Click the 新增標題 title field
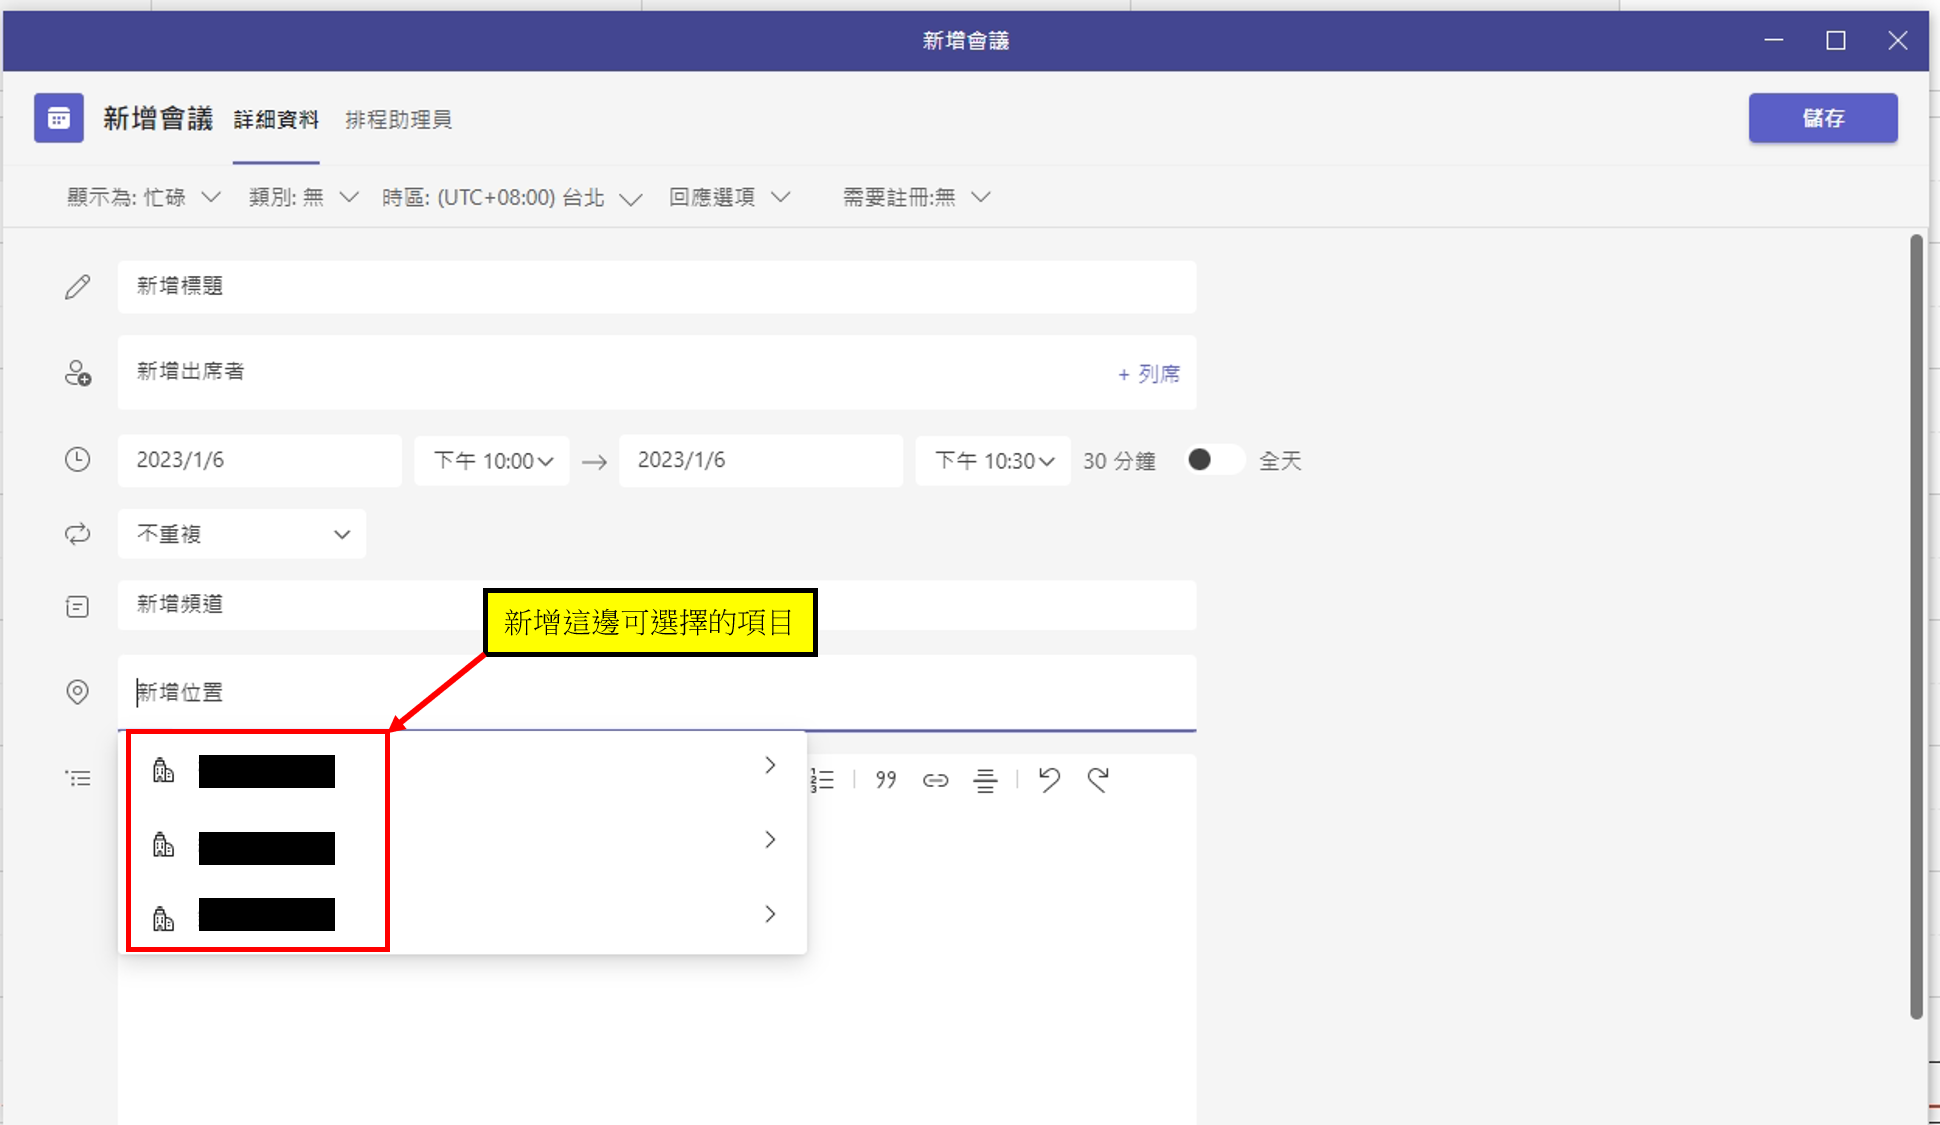Viewport: 1940px width, 1125px height. (x=656, y=287)
